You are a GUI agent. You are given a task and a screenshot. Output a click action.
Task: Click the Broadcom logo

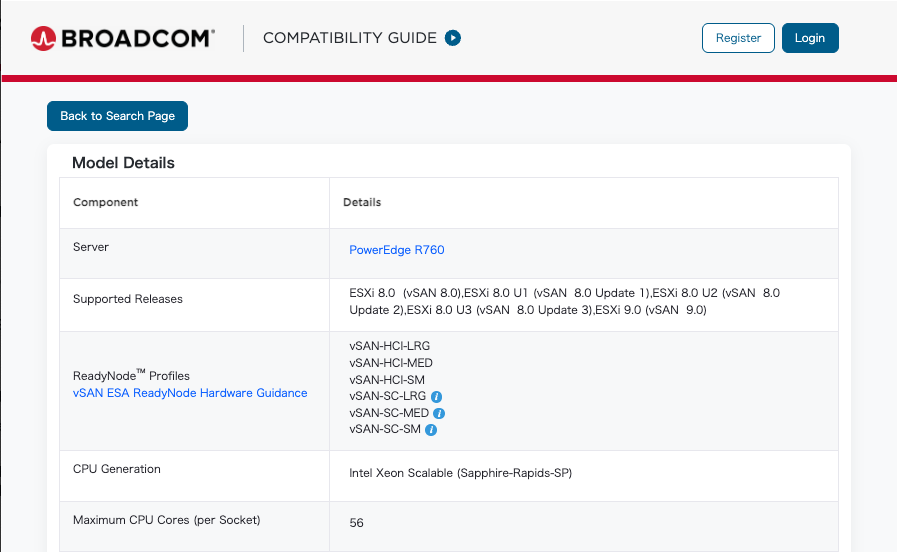122,38
